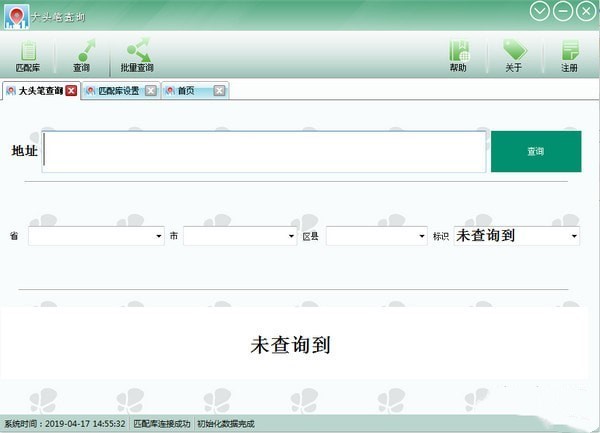The width and height of the screenshot is (600, 433).
Task: Click the app logo in title bar
Action: [14, 14]
